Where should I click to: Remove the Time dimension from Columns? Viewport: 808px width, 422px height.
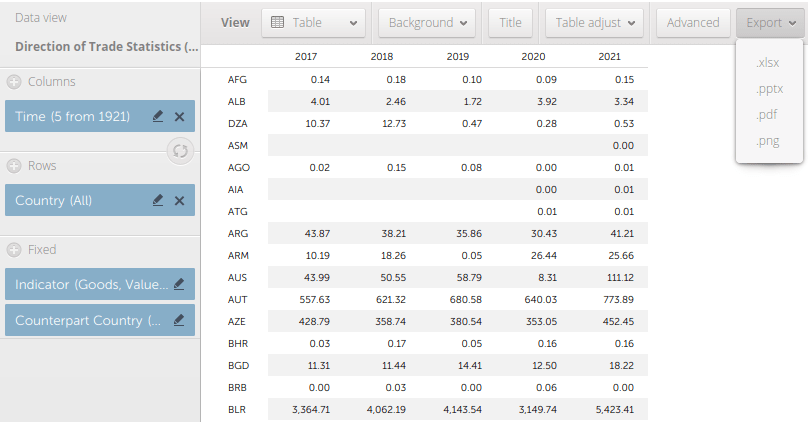coord(179,117)
